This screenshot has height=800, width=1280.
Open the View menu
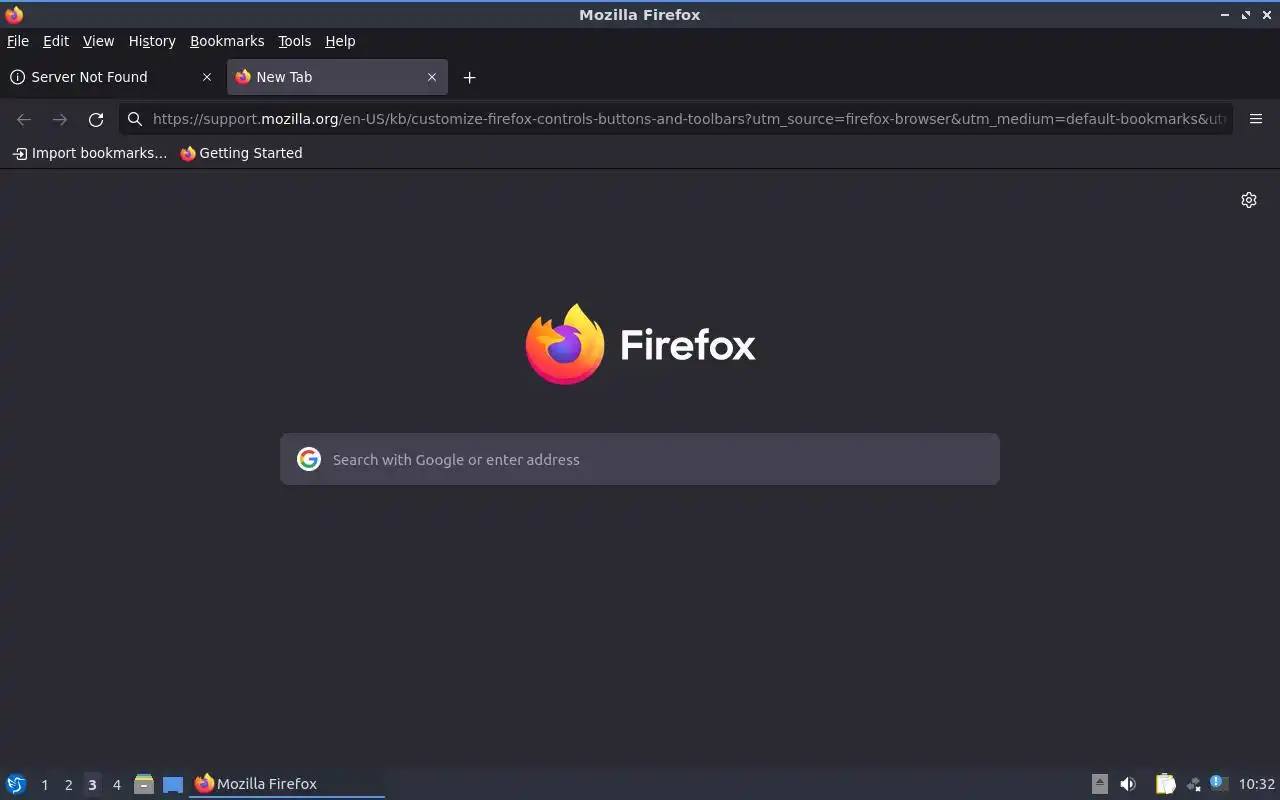coord(98,41)
